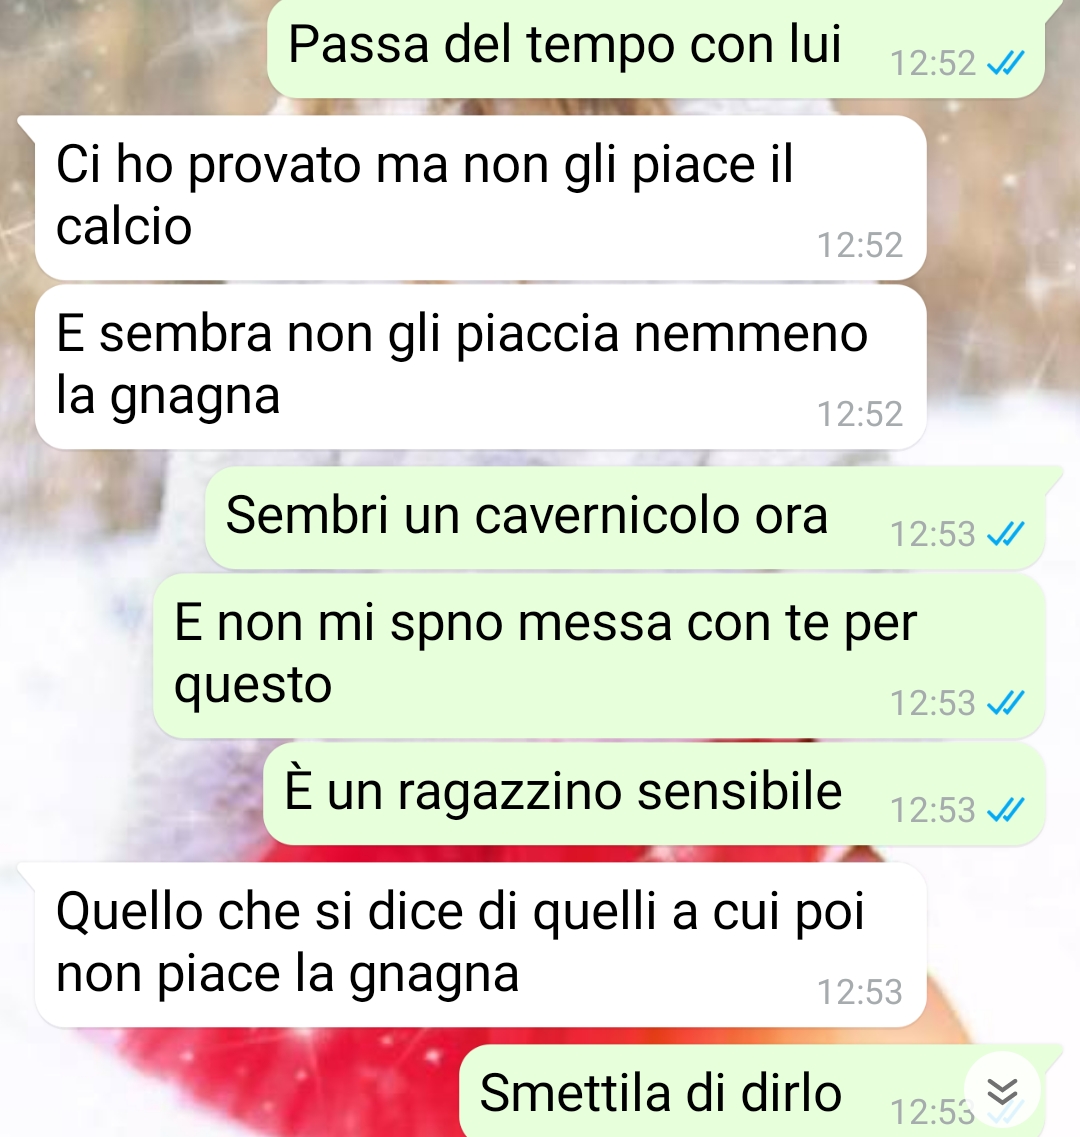1080x1137 pixels.
Task: Click read receipt ticks on 'Passa del tempo con lui'
Action: pos(1006,64)
